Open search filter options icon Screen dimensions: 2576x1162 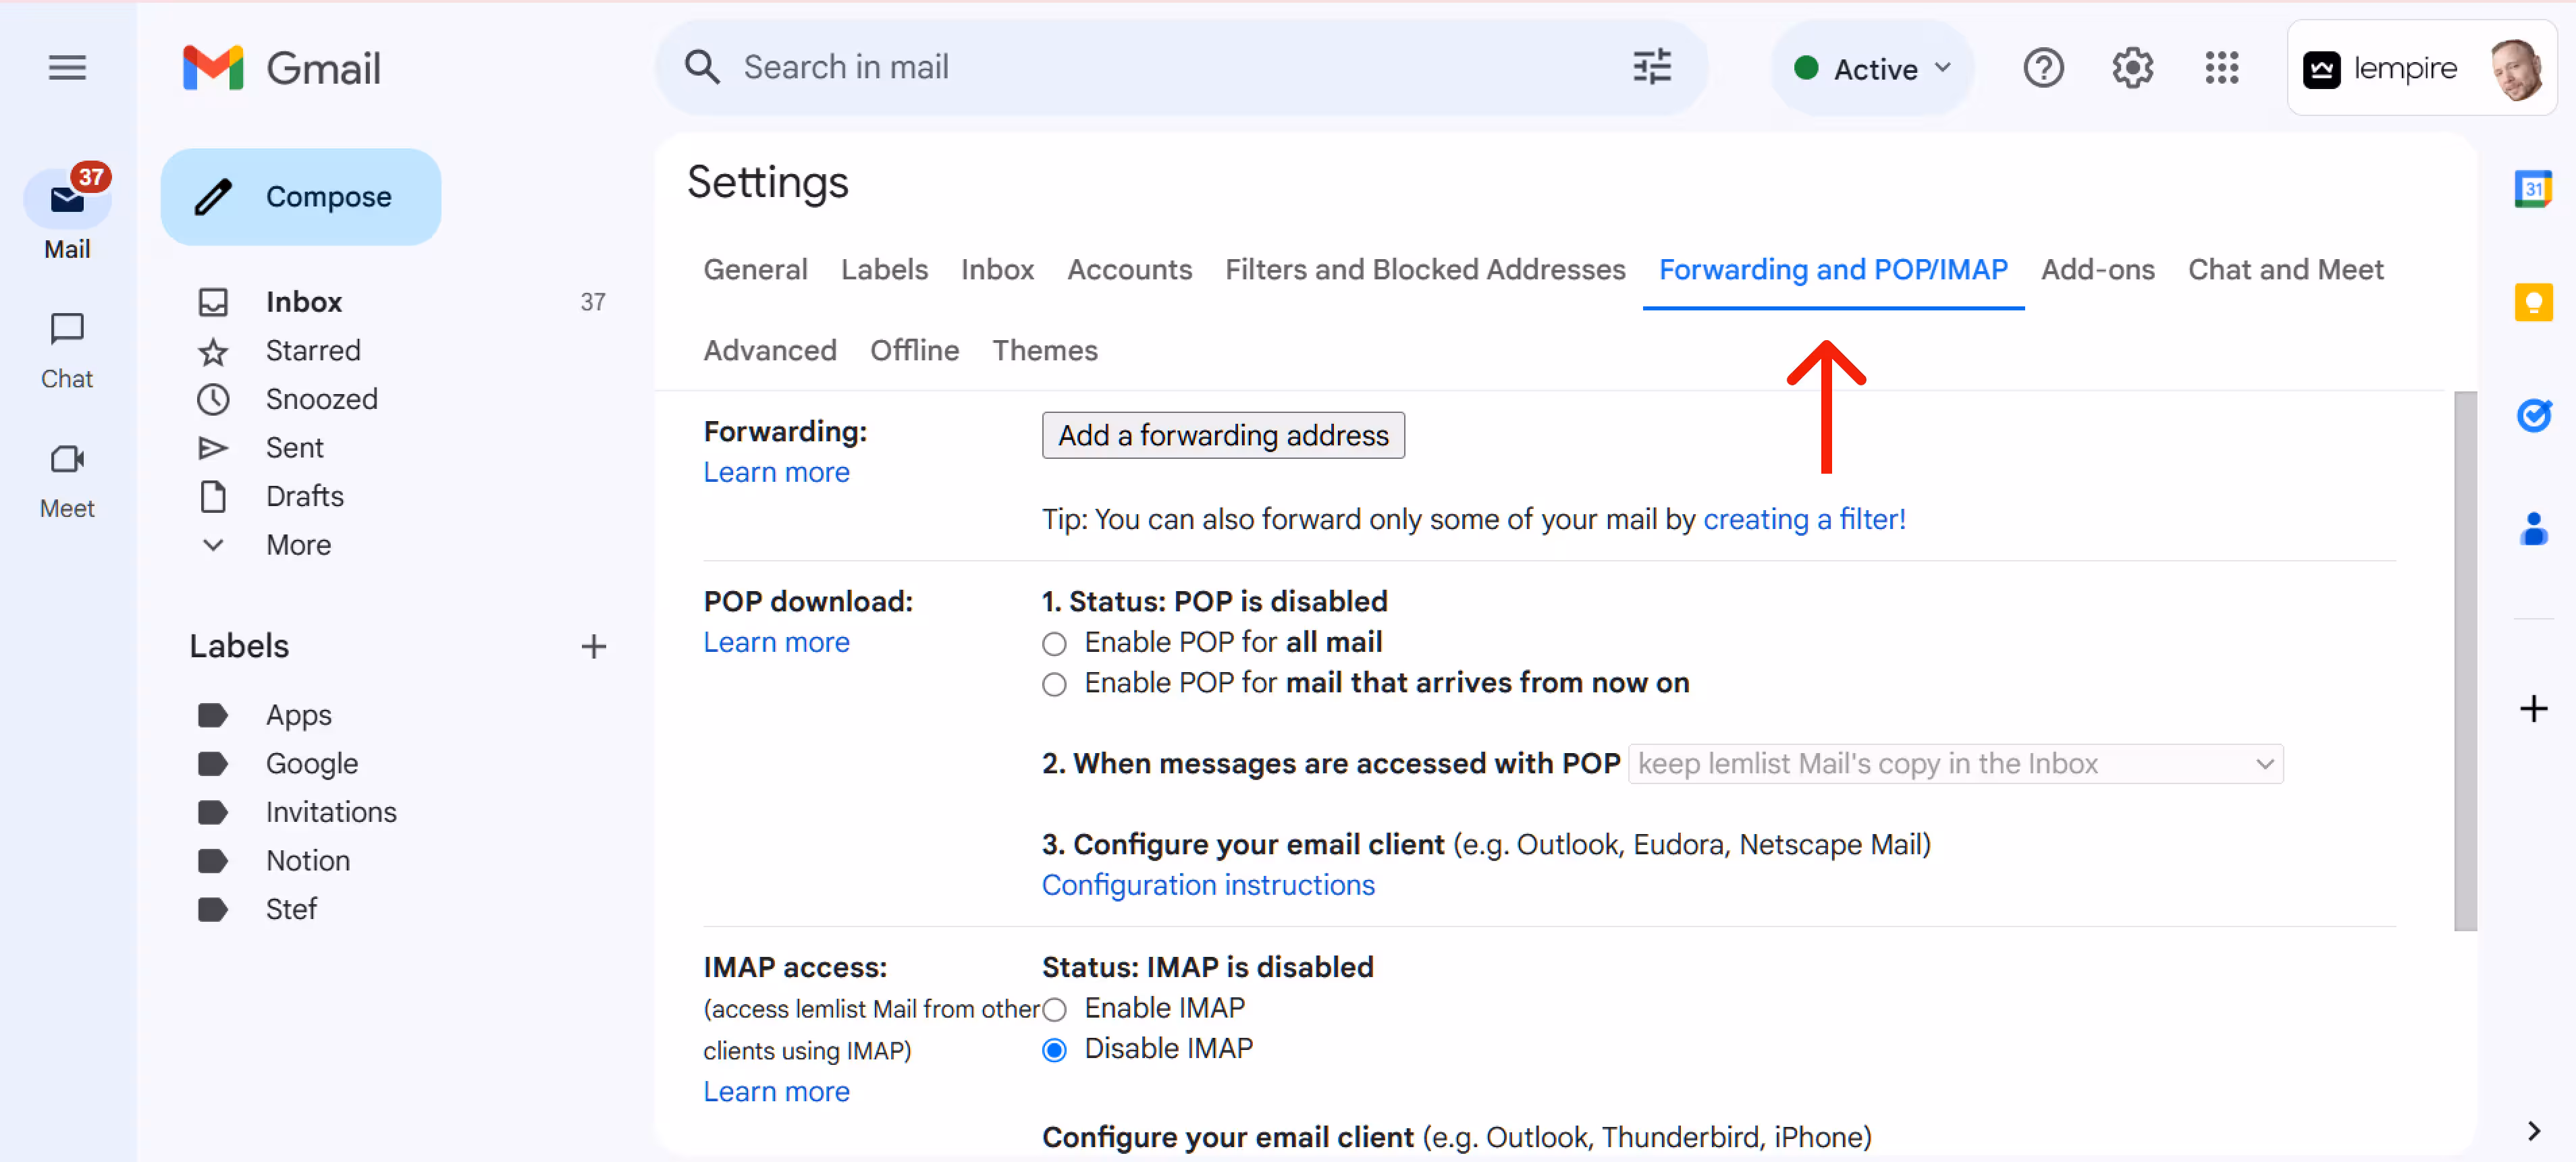tap(1651, 68)
